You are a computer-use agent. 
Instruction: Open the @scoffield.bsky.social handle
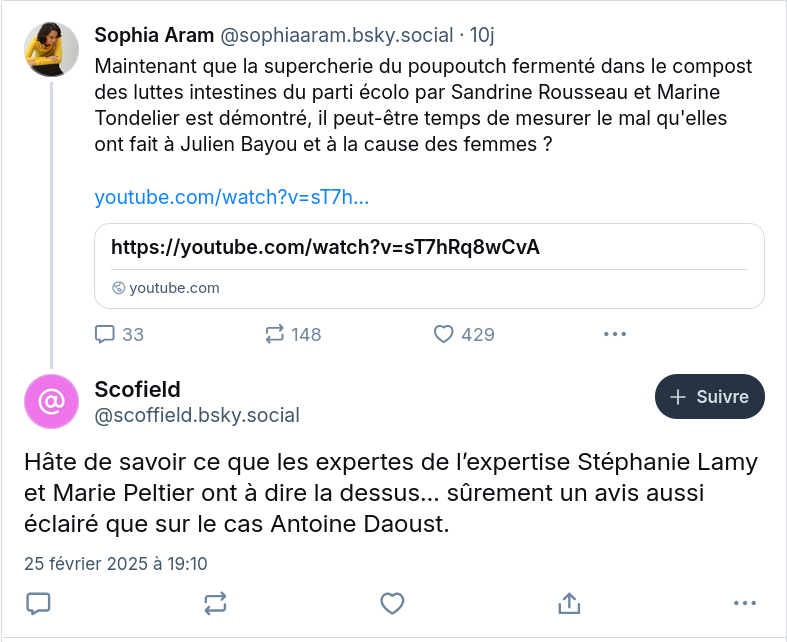(x=196, y=415)
